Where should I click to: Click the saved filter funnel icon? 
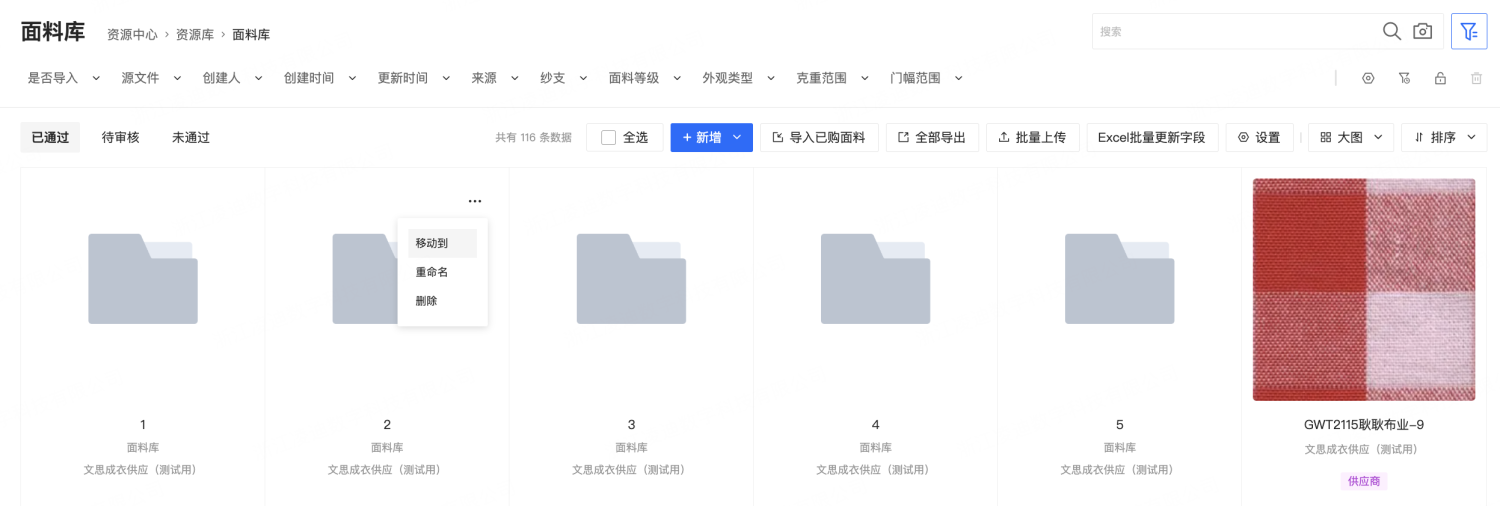(x=1404, y=78)
